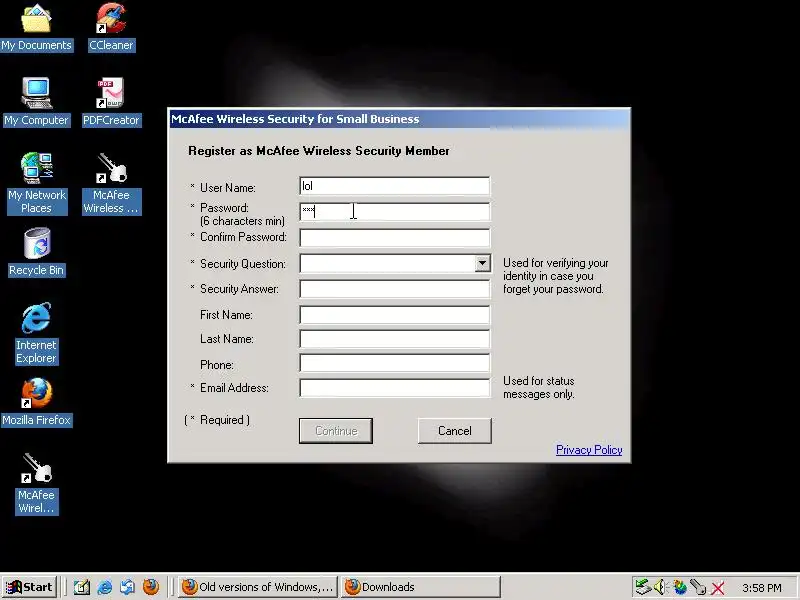Click the Email Address field
The width and height of the screenshot is (800, 600).
[x=394, y=388]
